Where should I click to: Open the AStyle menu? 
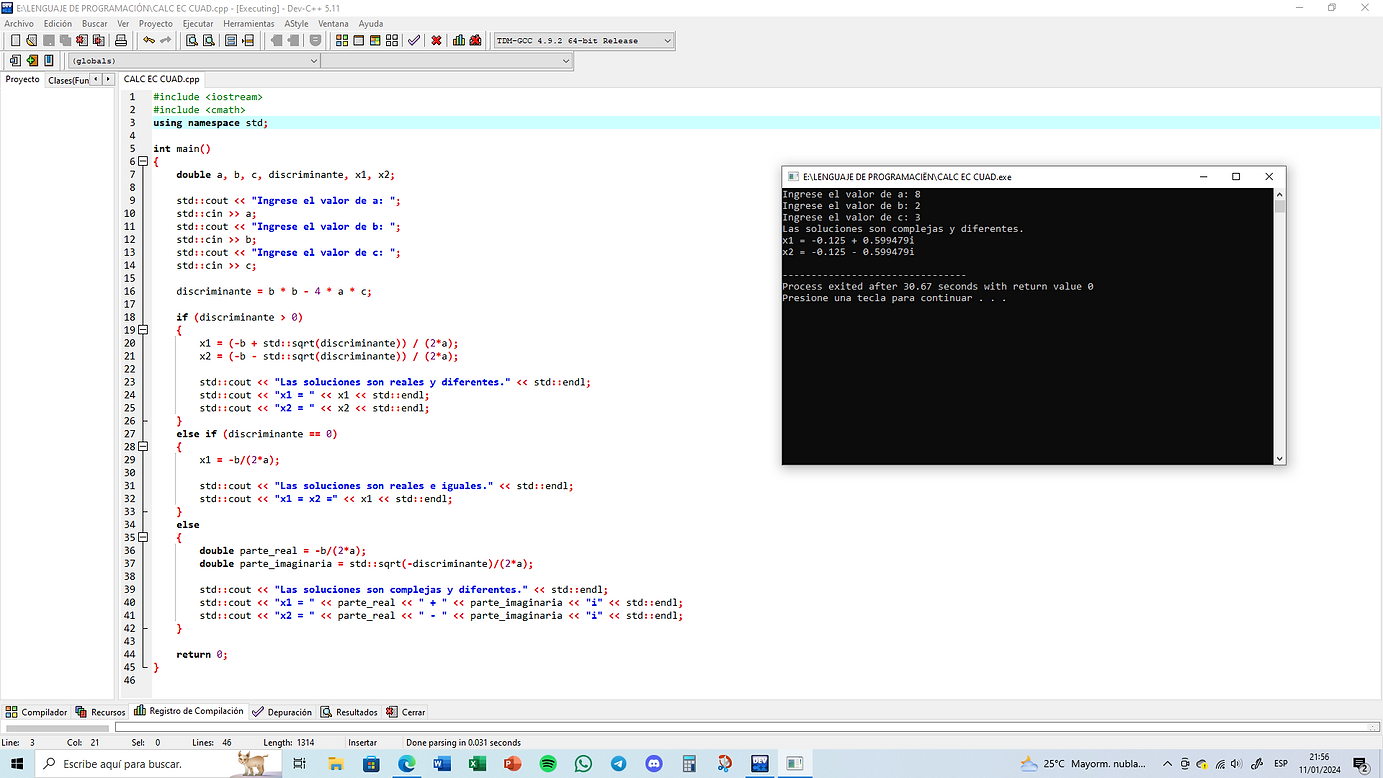click(296, 23)
